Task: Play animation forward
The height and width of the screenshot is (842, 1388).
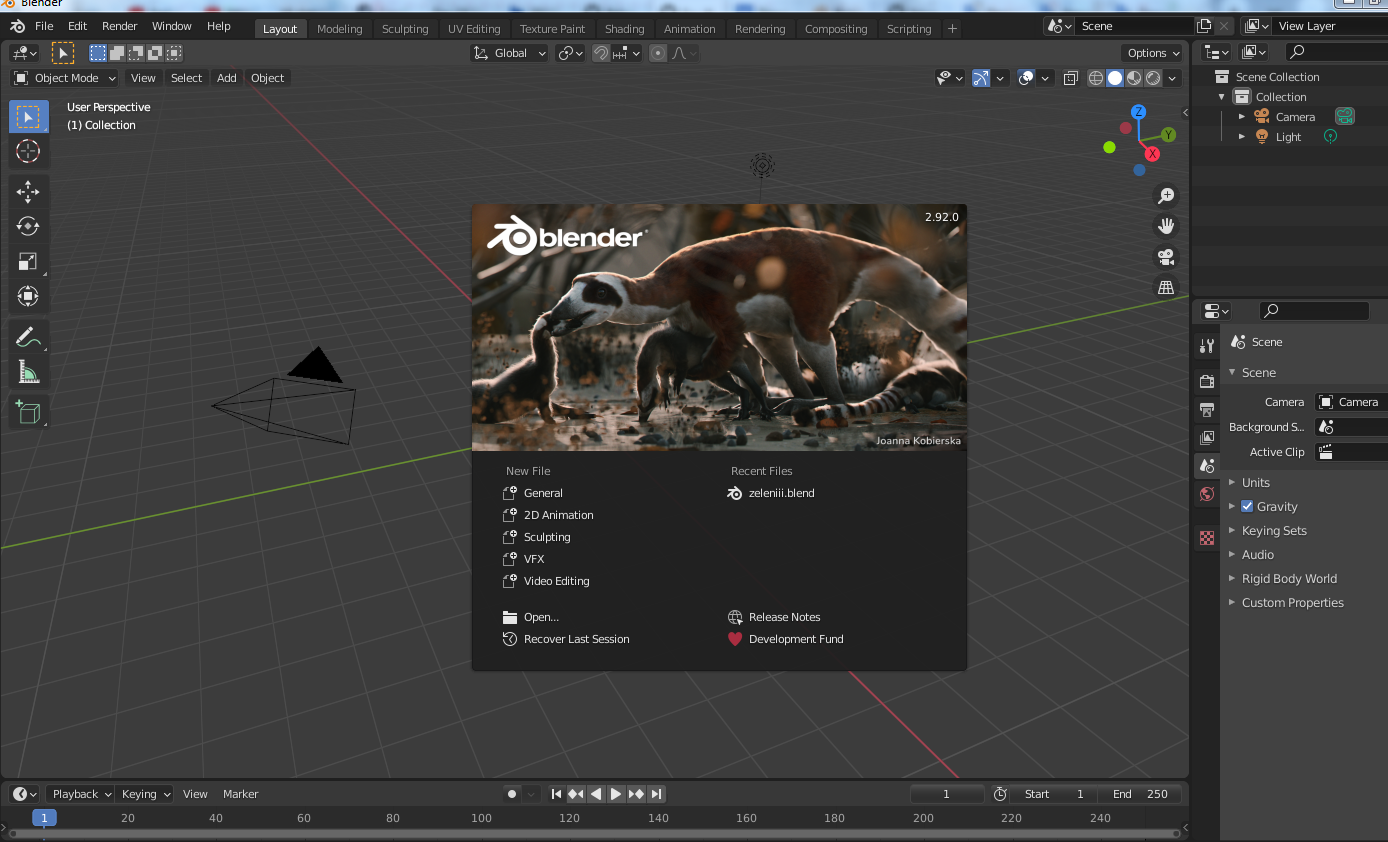Action: (616, 794)
